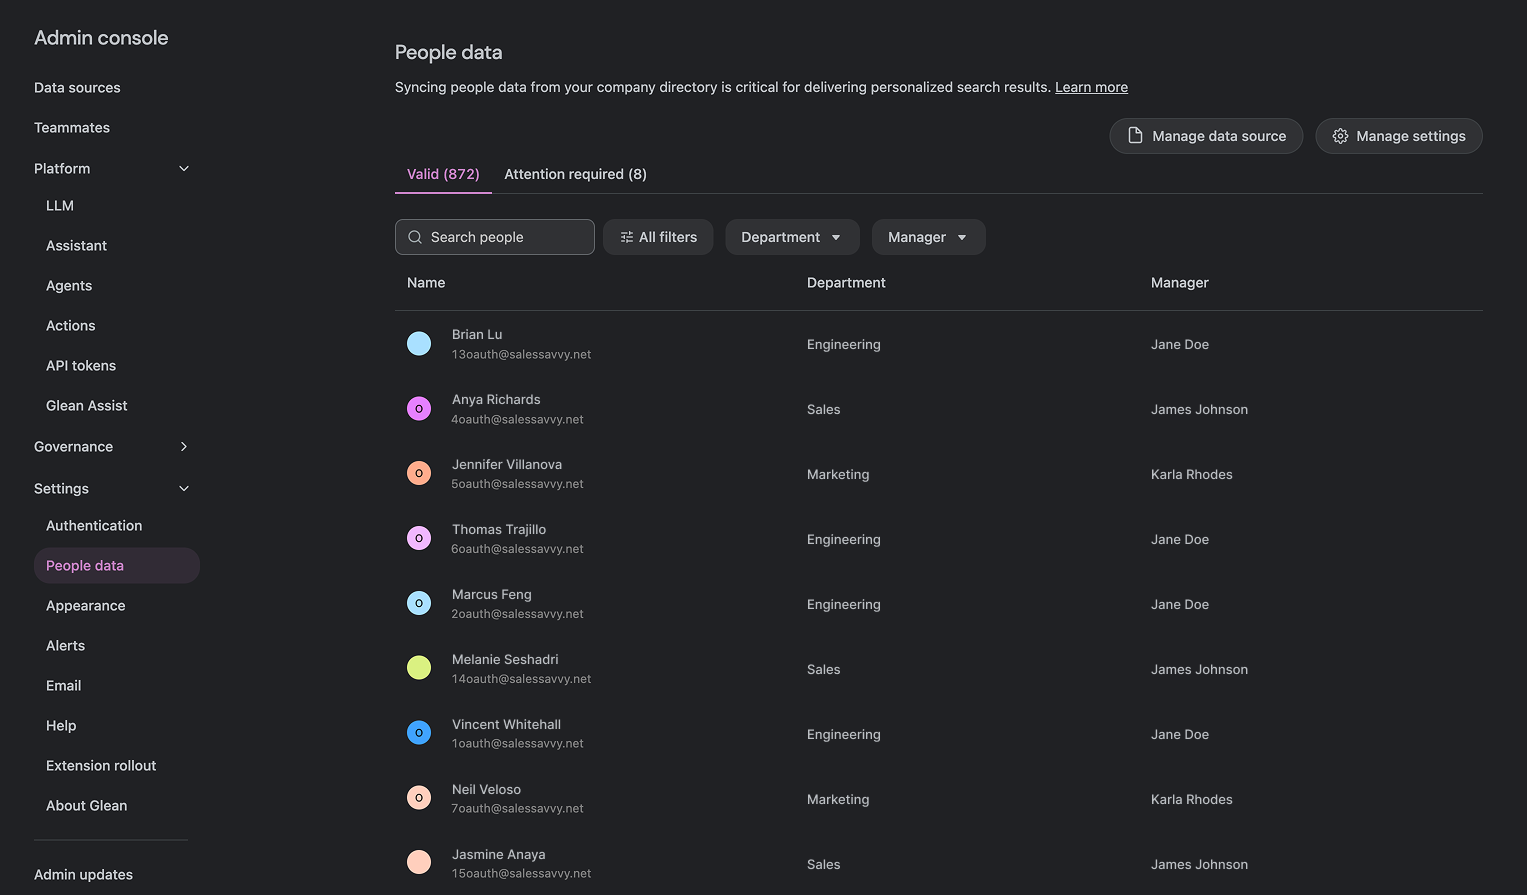Viewport: 1527px width, 895px height.
Task: Open the Manager filter dropdown
Action: (928, 237)
